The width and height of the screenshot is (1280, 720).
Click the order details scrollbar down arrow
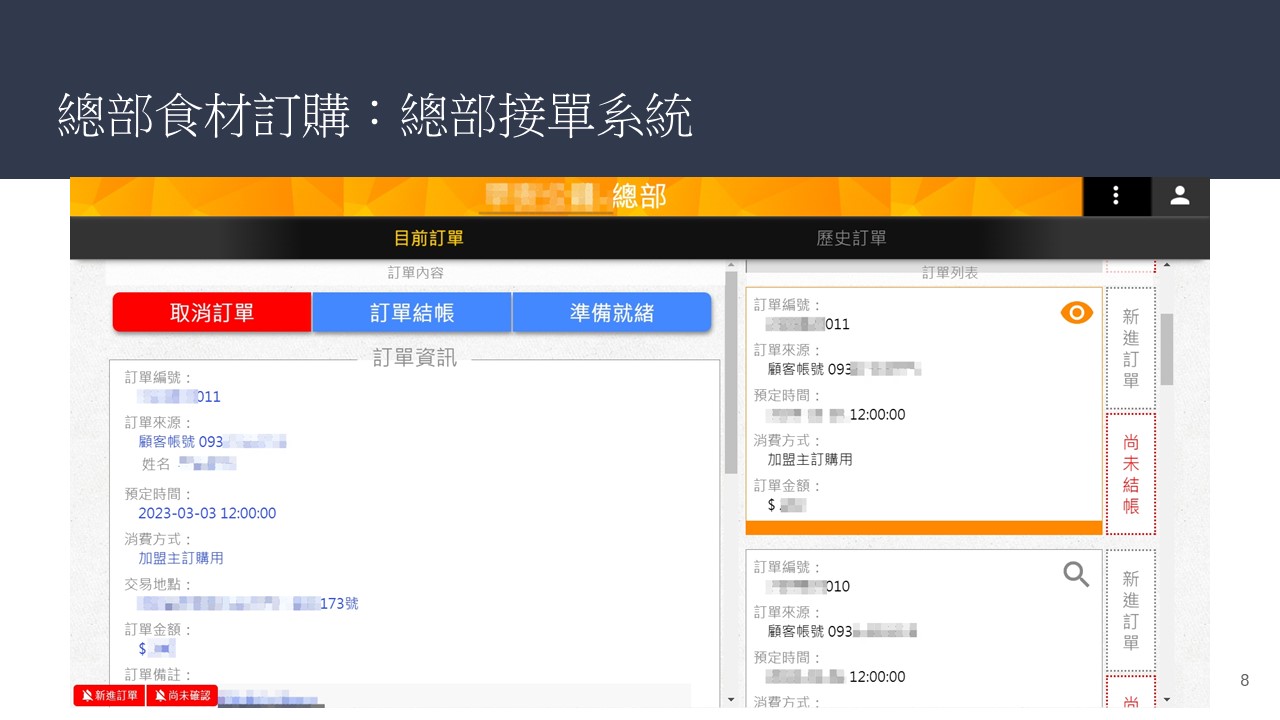[x=731, y=699]
